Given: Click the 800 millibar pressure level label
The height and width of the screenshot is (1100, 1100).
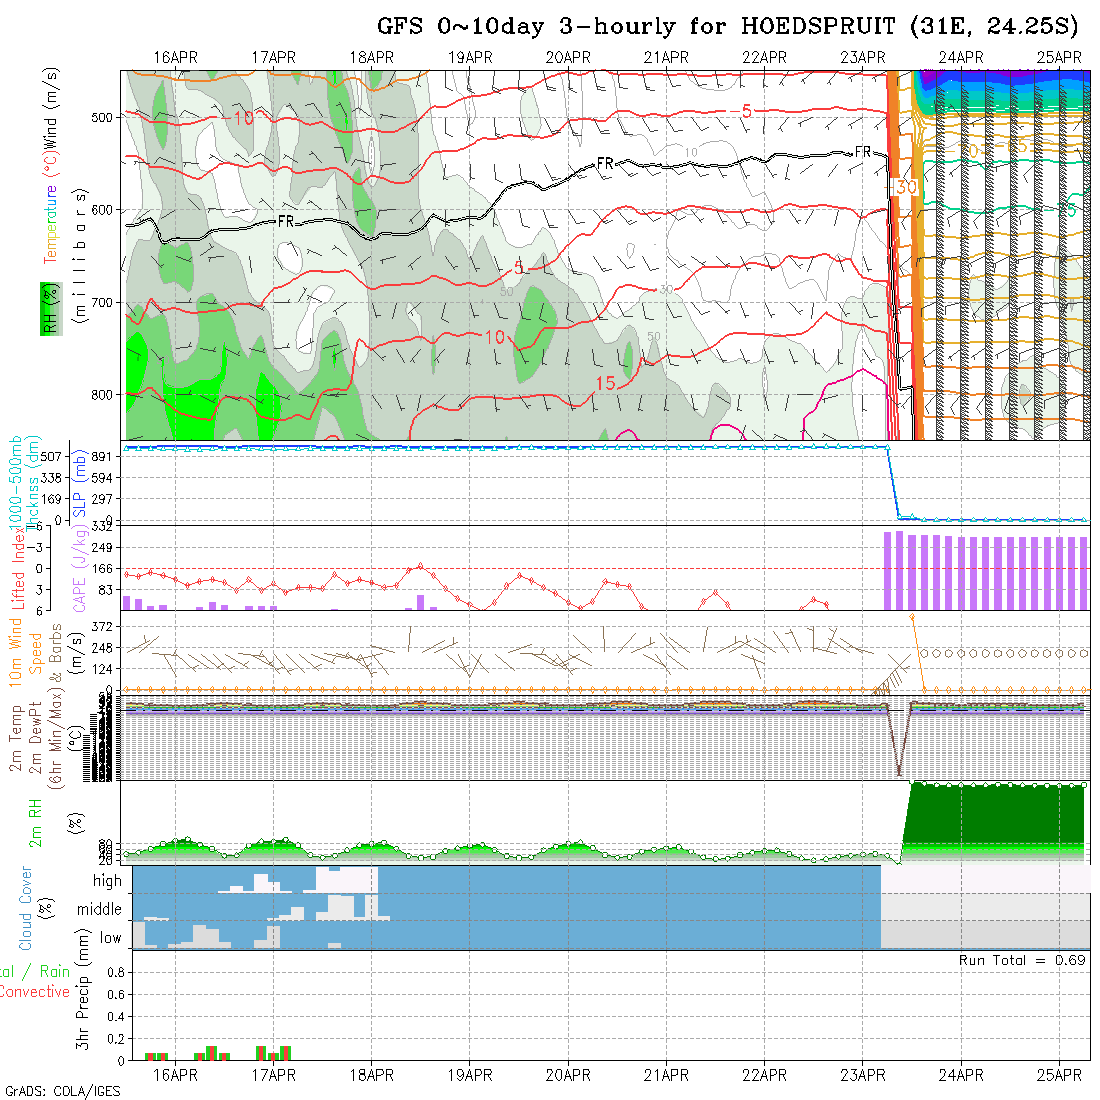Looking at the screenshot, I should click(x=102, y=395).
